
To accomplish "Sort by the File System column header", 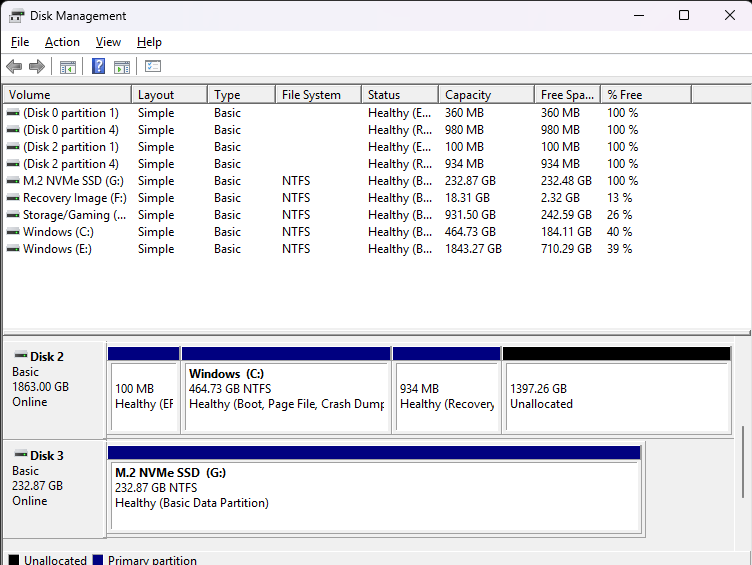I will click(319, 94).
